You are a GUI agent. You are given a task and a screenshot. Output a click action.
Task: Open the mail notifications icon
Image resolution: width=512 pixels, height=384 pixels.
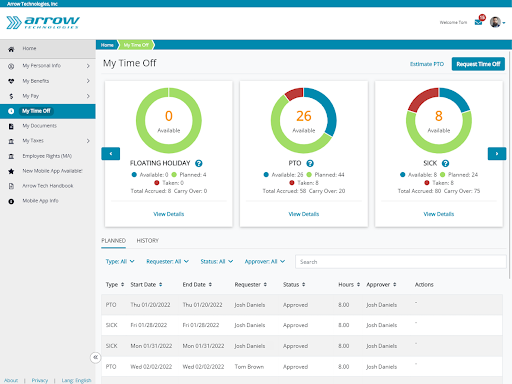[x=478, y=22]
